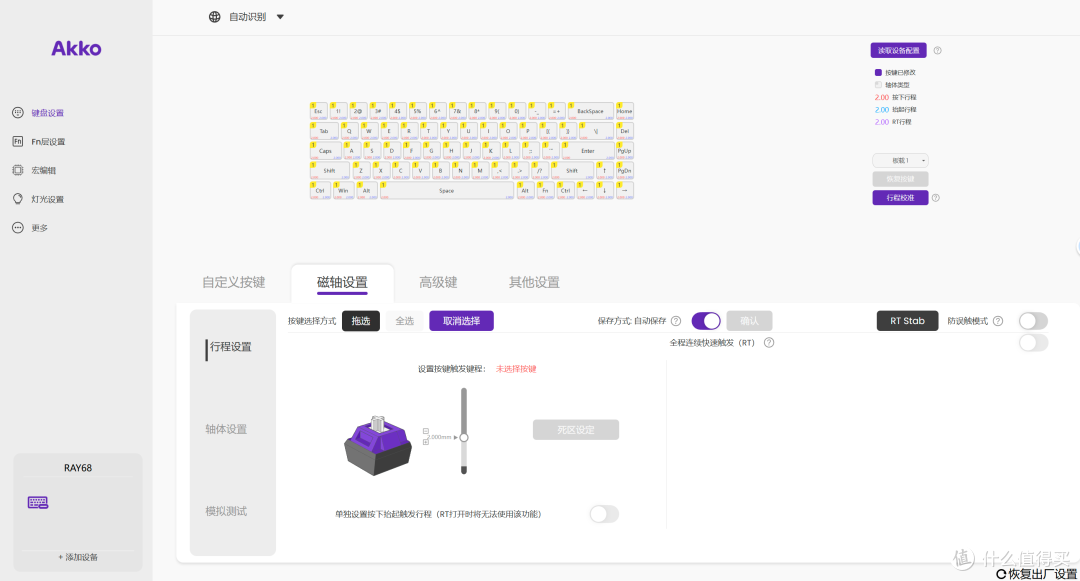The height and width of the screenshot is (581, 1080).
Task: Switch to the 高级键 tab
Action: [x=438, y=282]
